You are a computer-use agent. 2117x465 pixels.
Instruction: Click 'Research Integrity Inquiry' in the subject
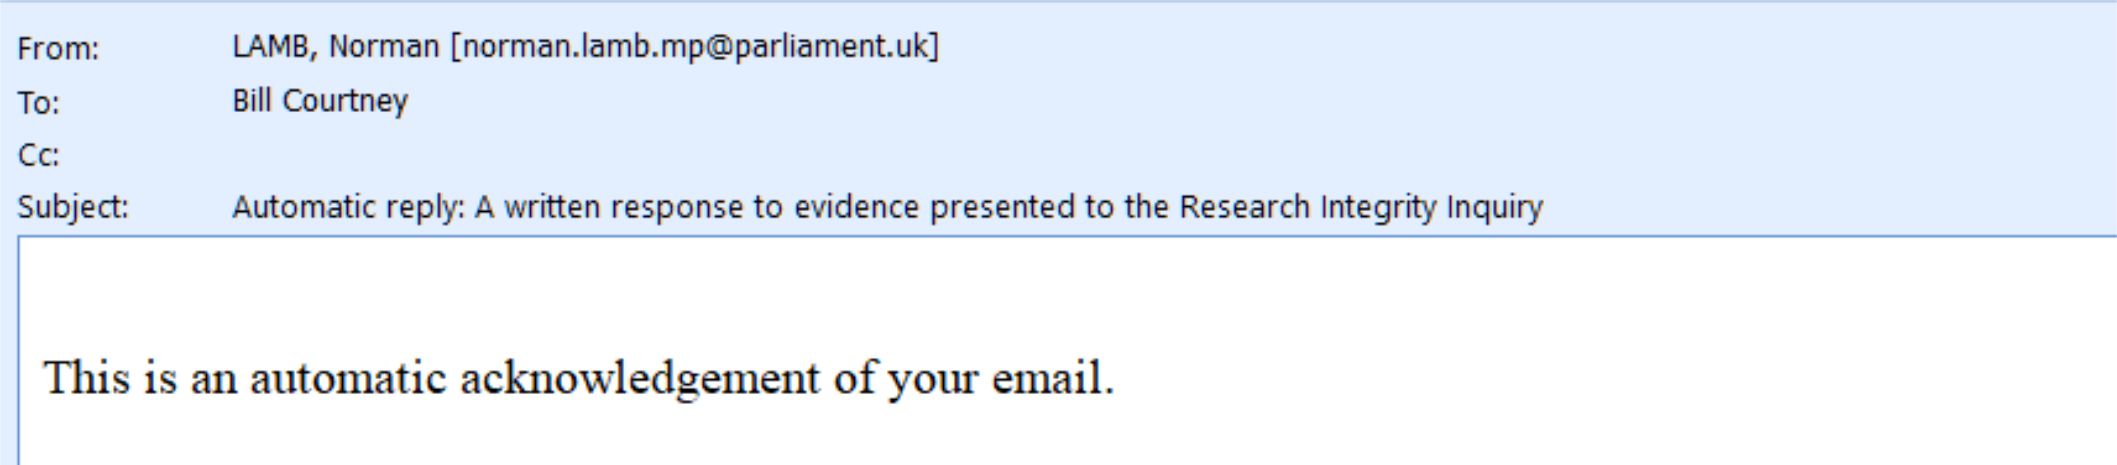pos(1361,207)
